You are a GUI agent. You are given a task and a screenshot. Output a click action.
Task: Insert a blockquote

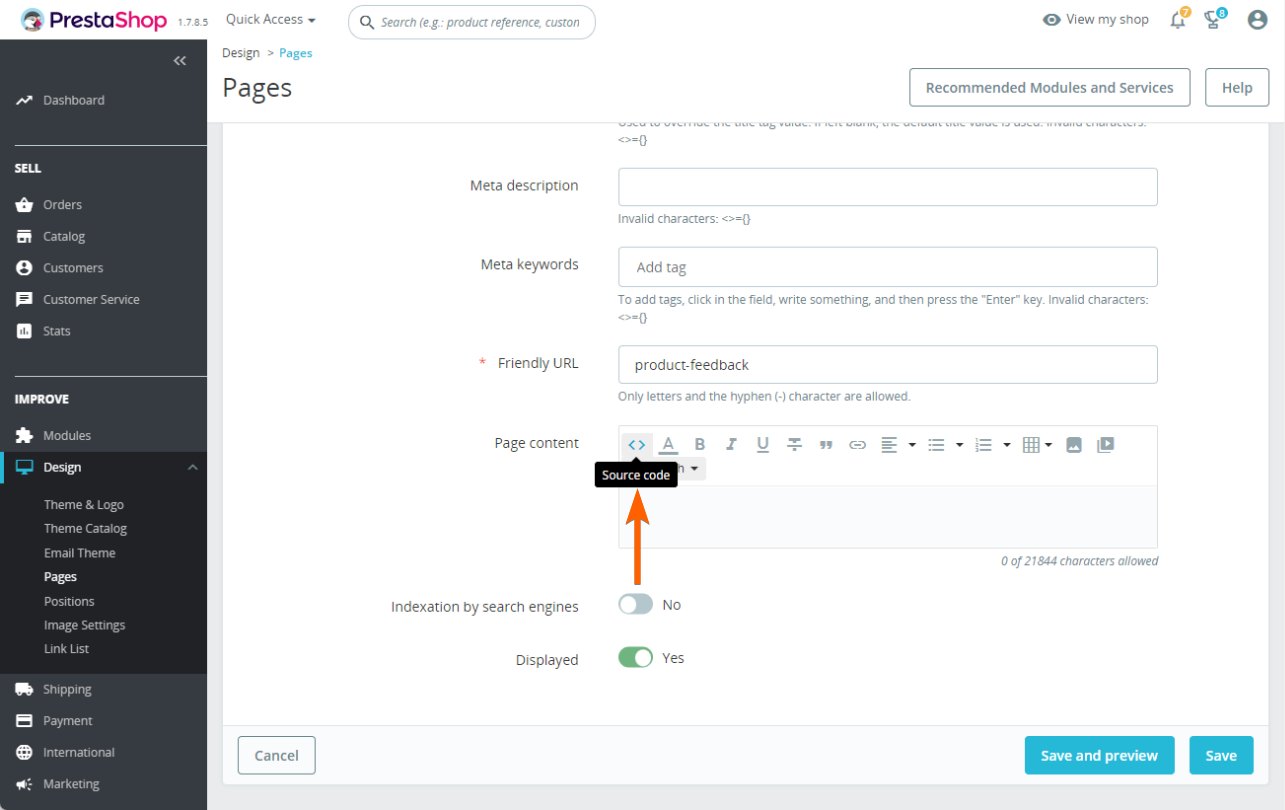tap(826, 444)
